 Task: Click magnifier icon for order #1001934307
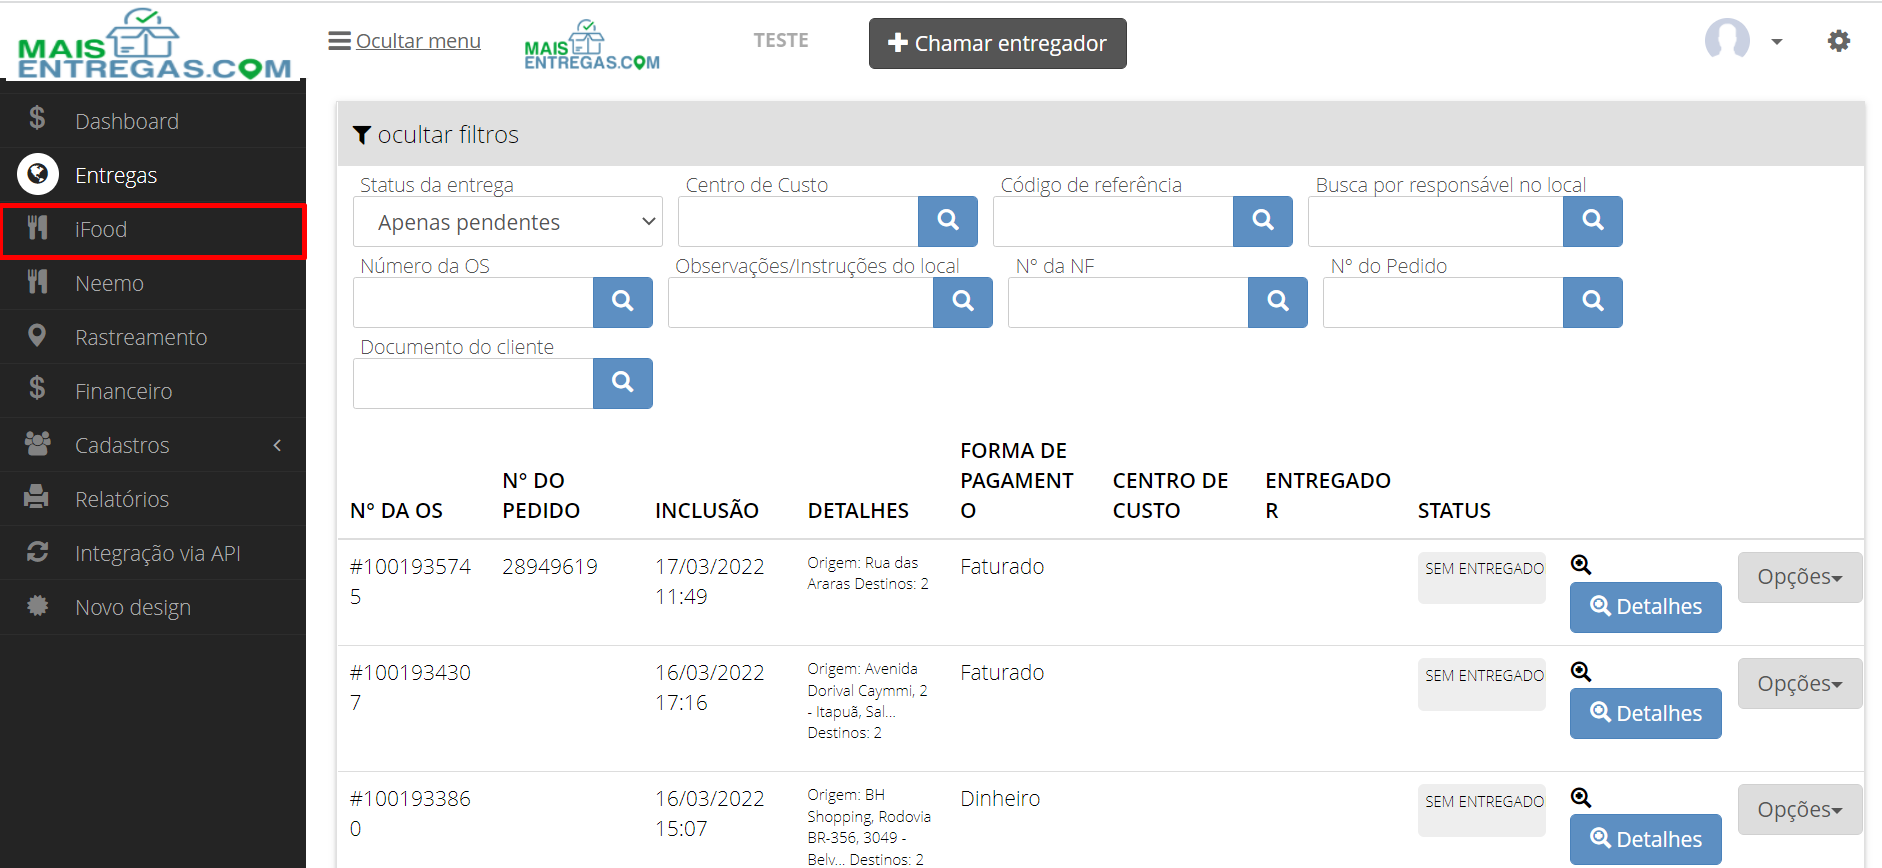click(x=1581, y=672)
